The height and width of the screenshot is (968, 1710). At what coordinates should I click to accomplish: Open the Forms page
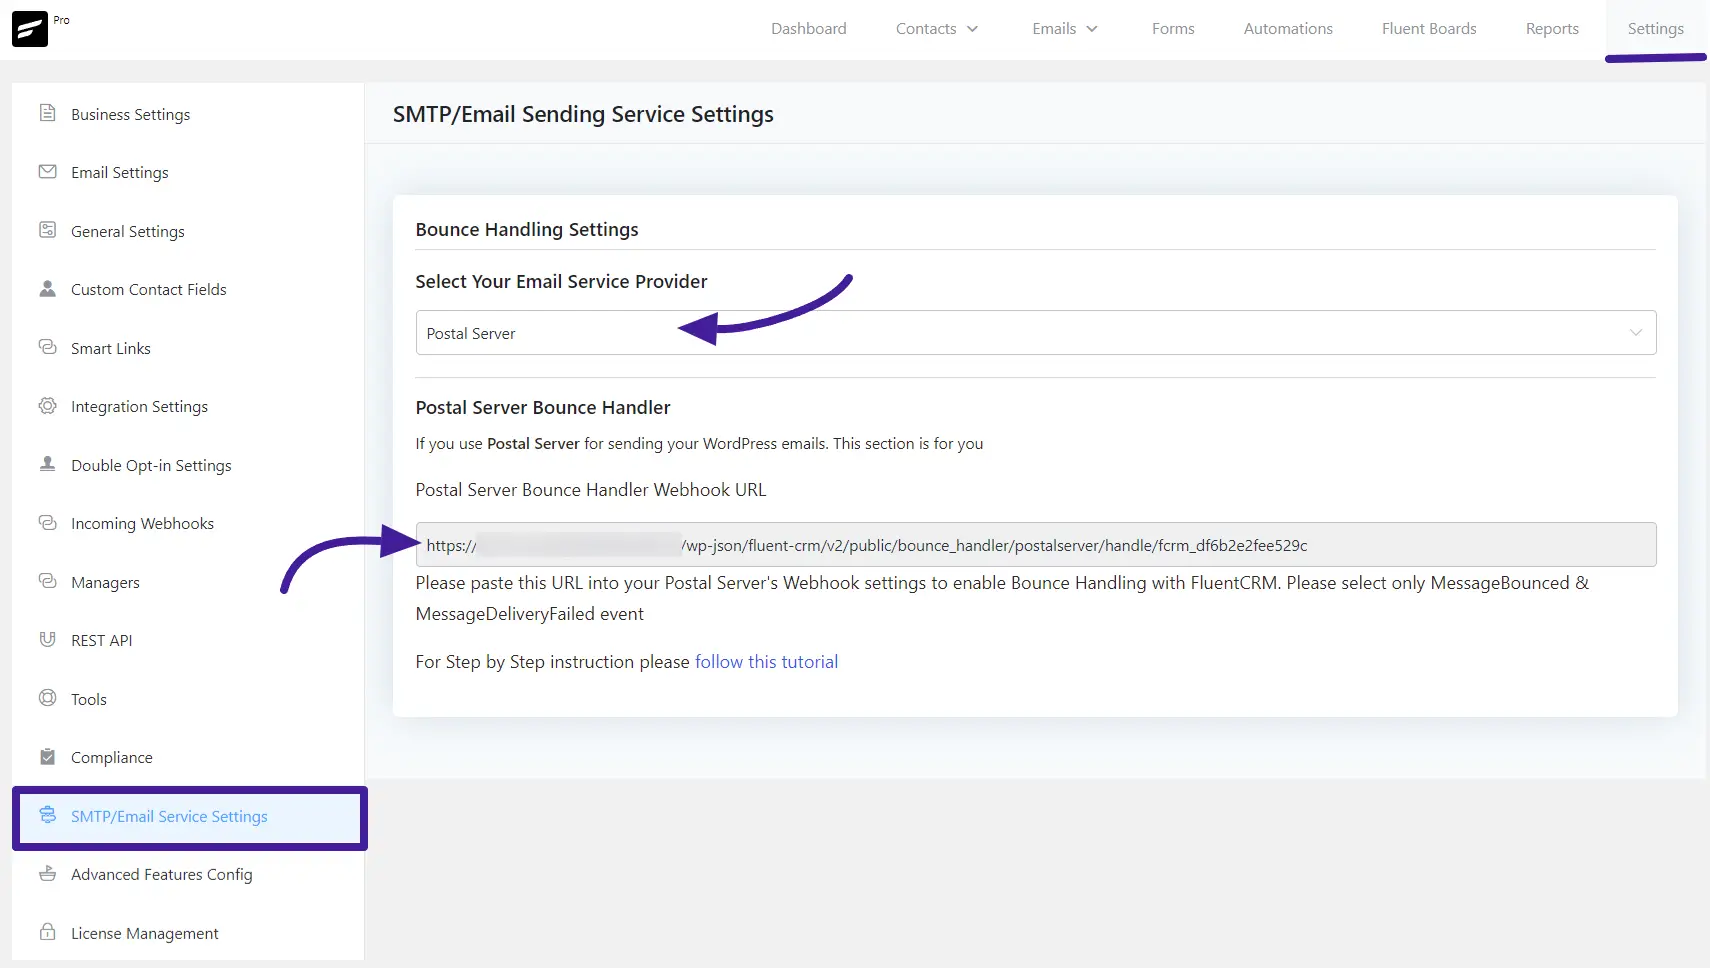click(1173, 29)
